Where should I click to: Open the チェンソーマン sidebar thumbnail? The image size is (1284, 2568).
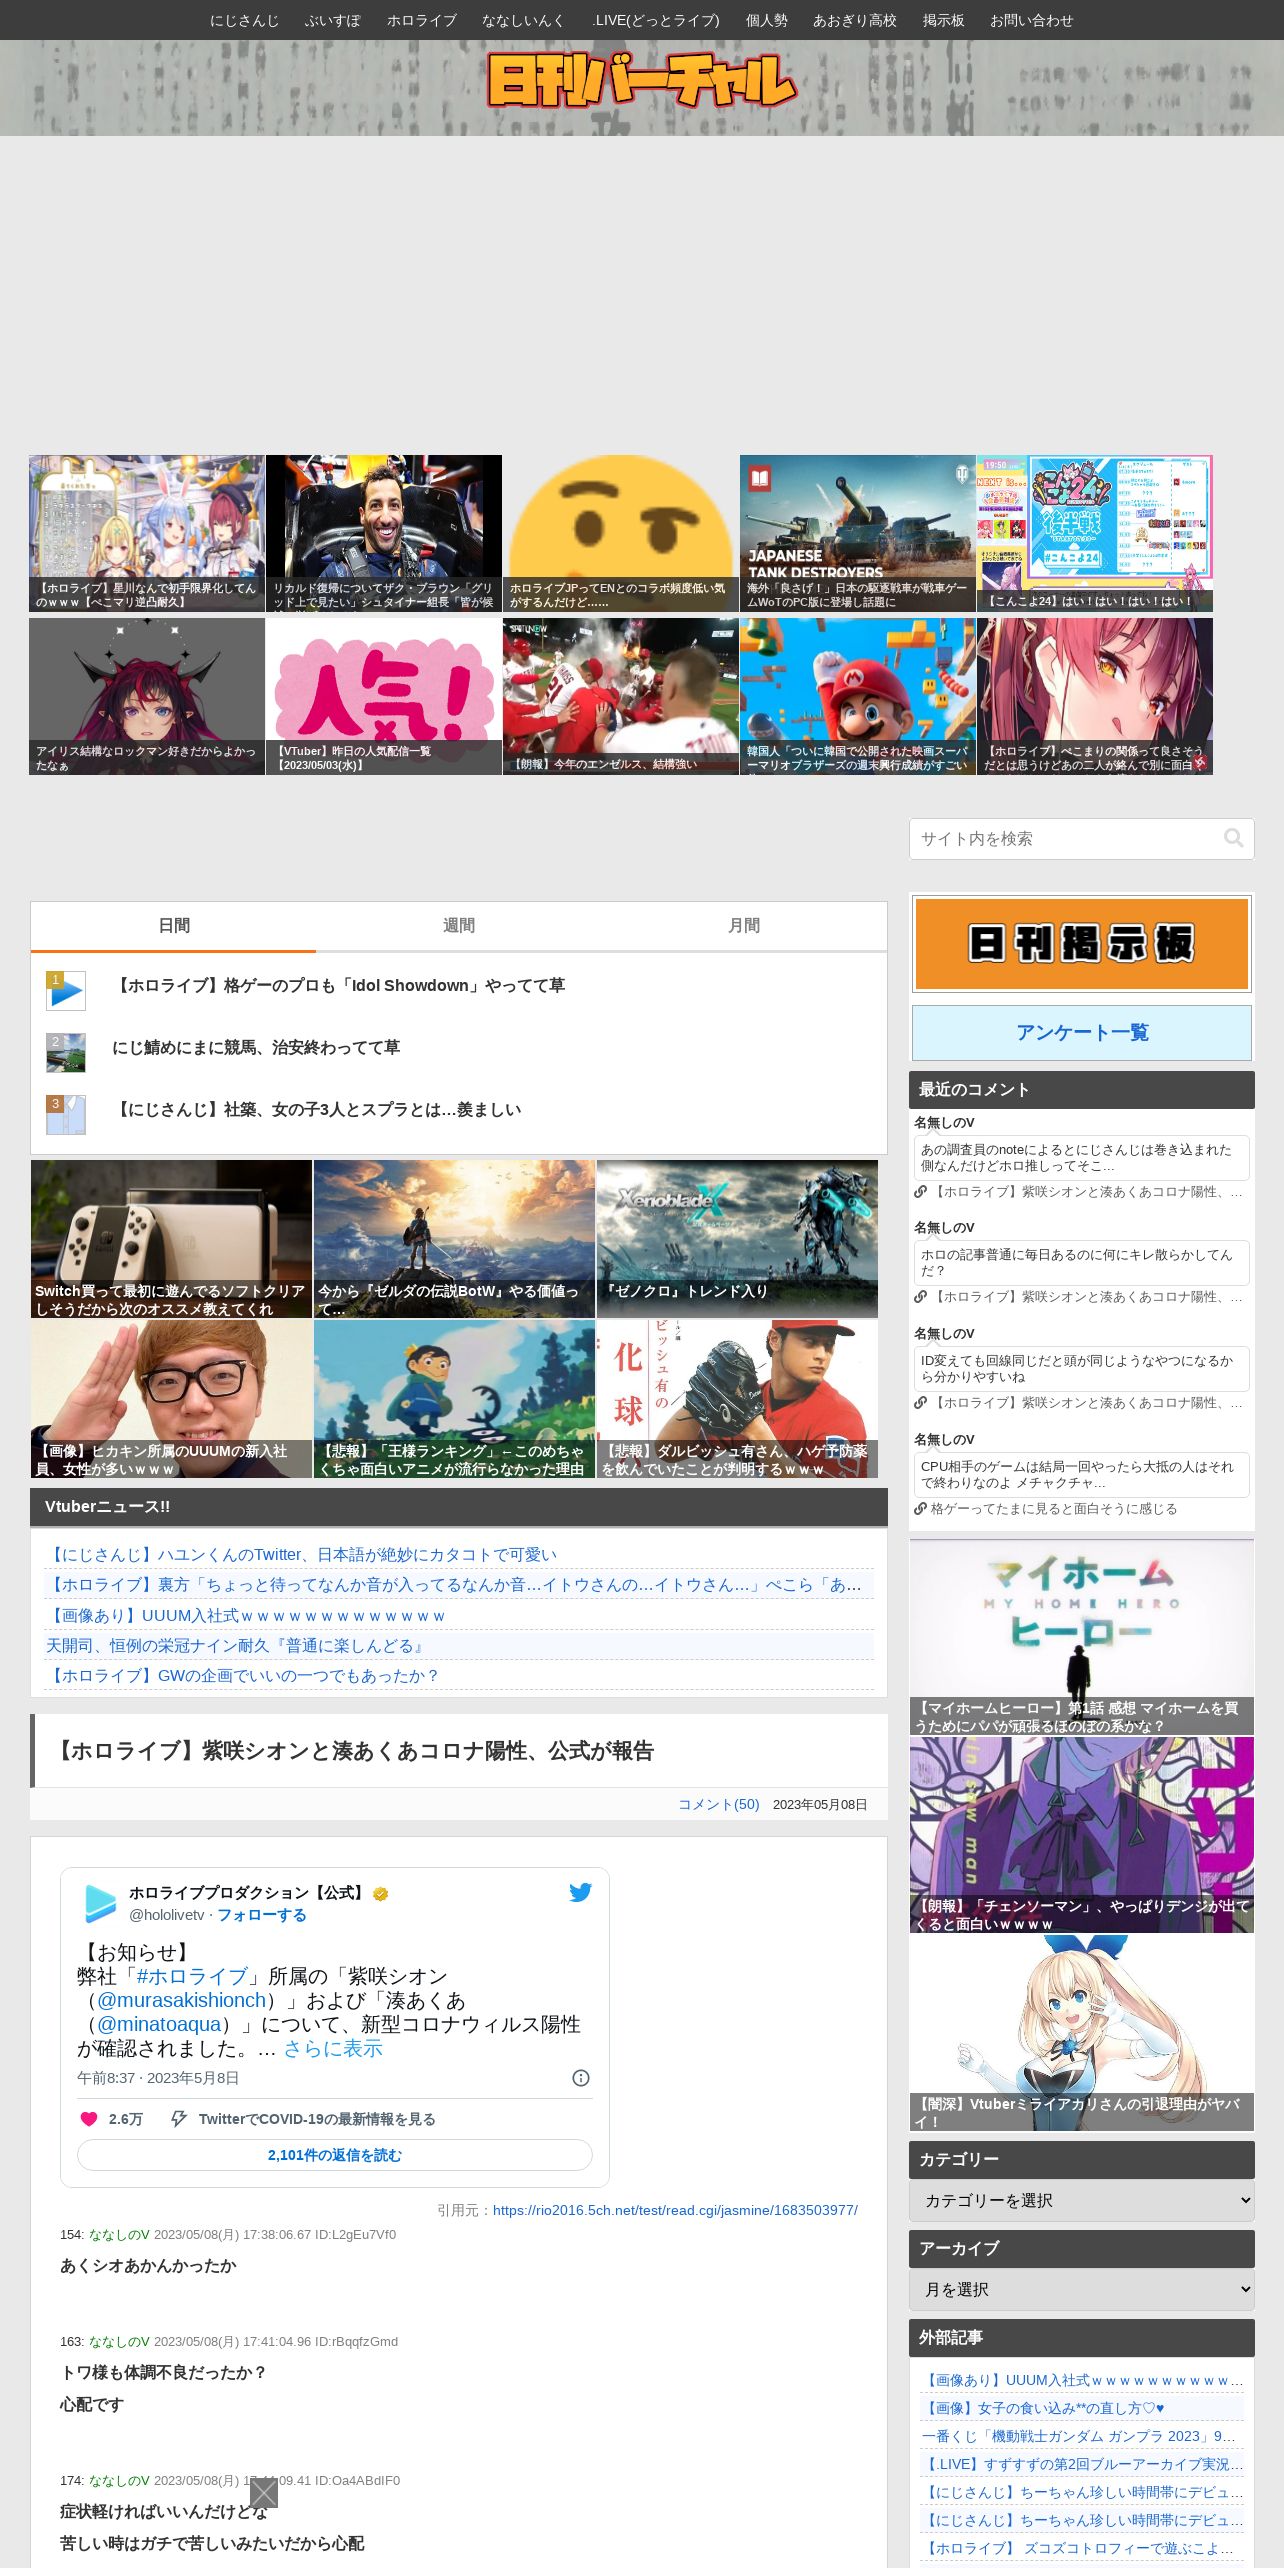(x=1082, y=1835)
